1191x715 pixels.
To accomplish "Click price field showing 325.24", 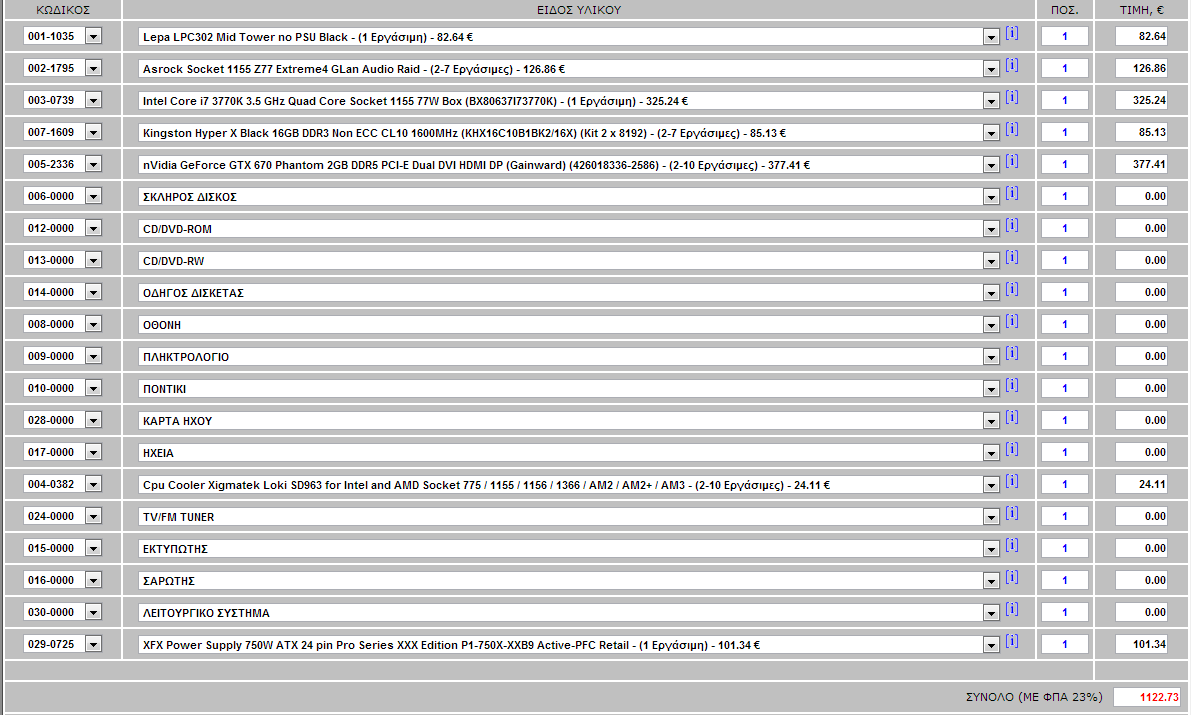I will (1141, 100).
